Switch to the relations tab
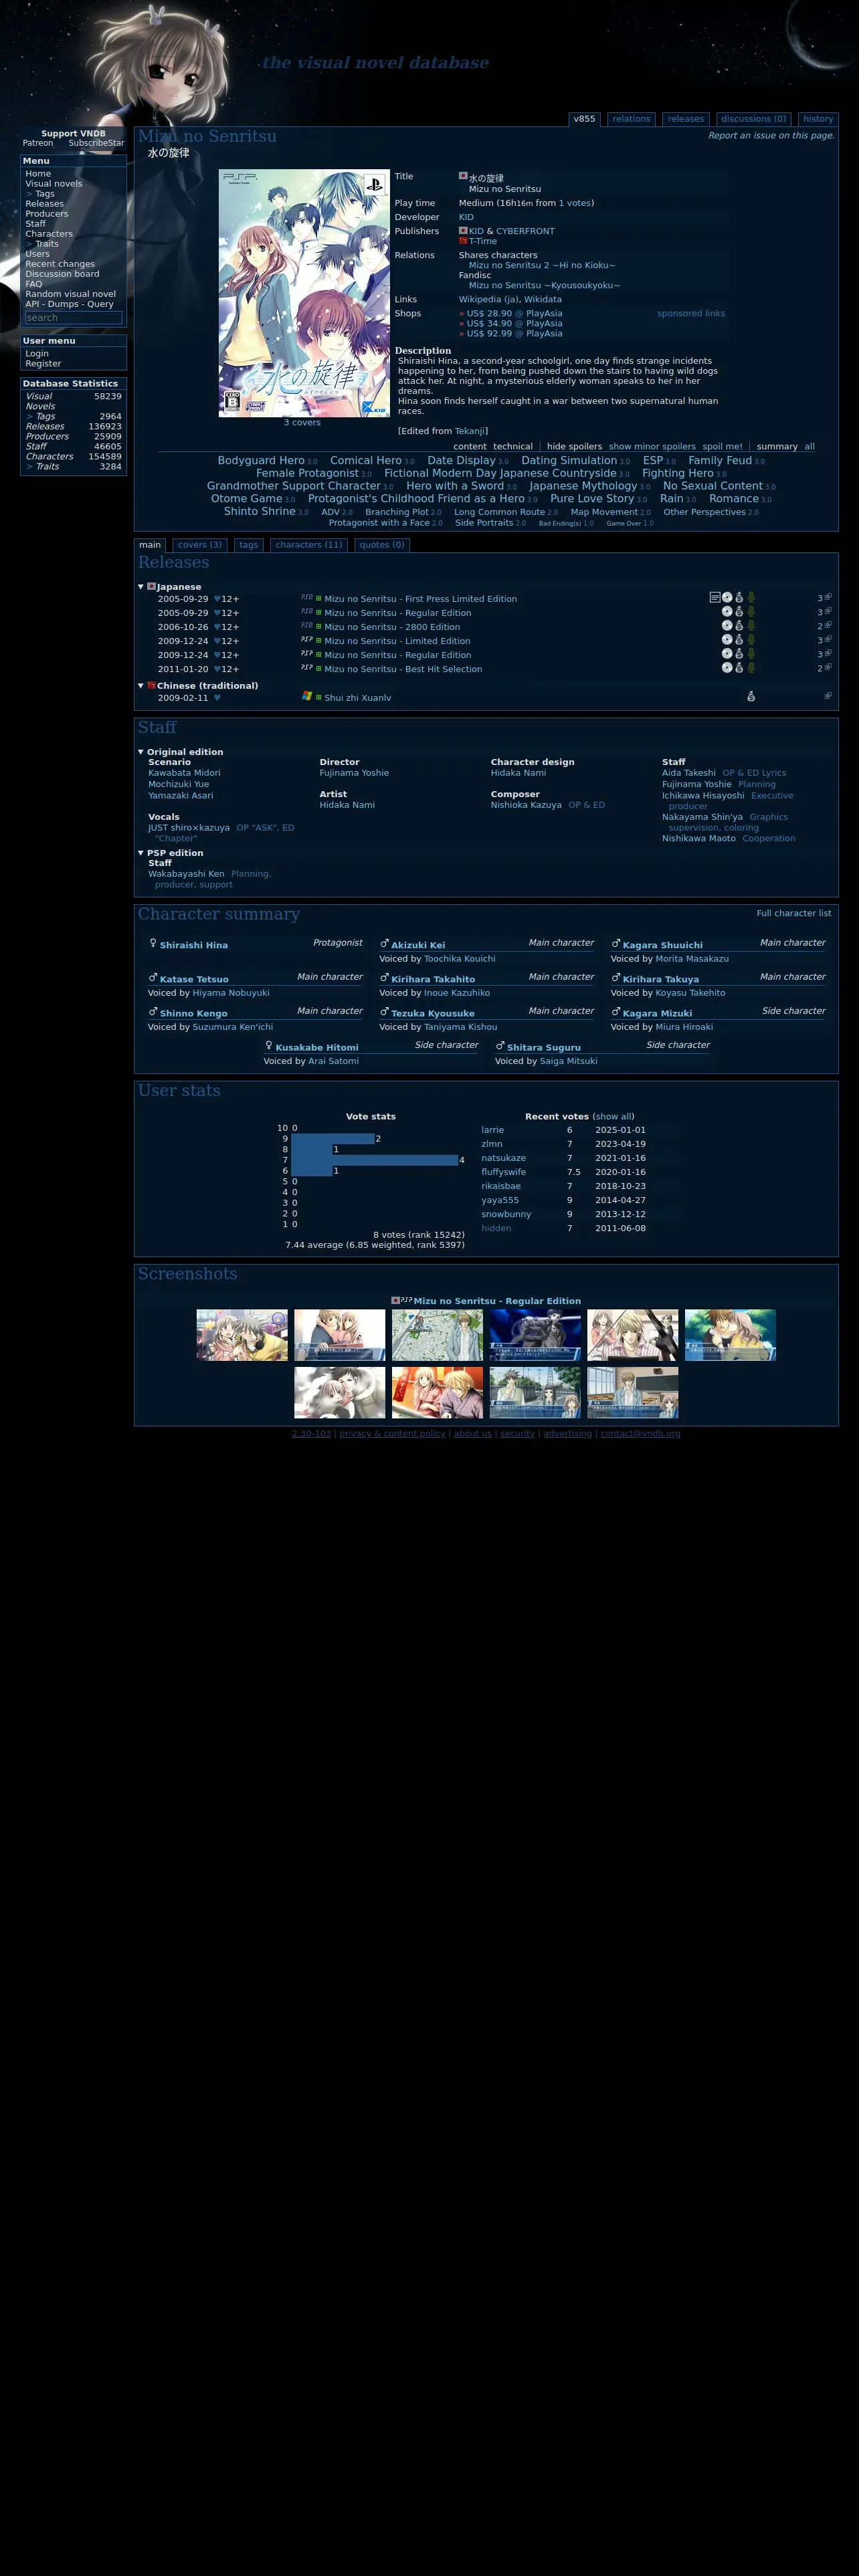This screenshot has width=859, height=2576. [631, 119]
